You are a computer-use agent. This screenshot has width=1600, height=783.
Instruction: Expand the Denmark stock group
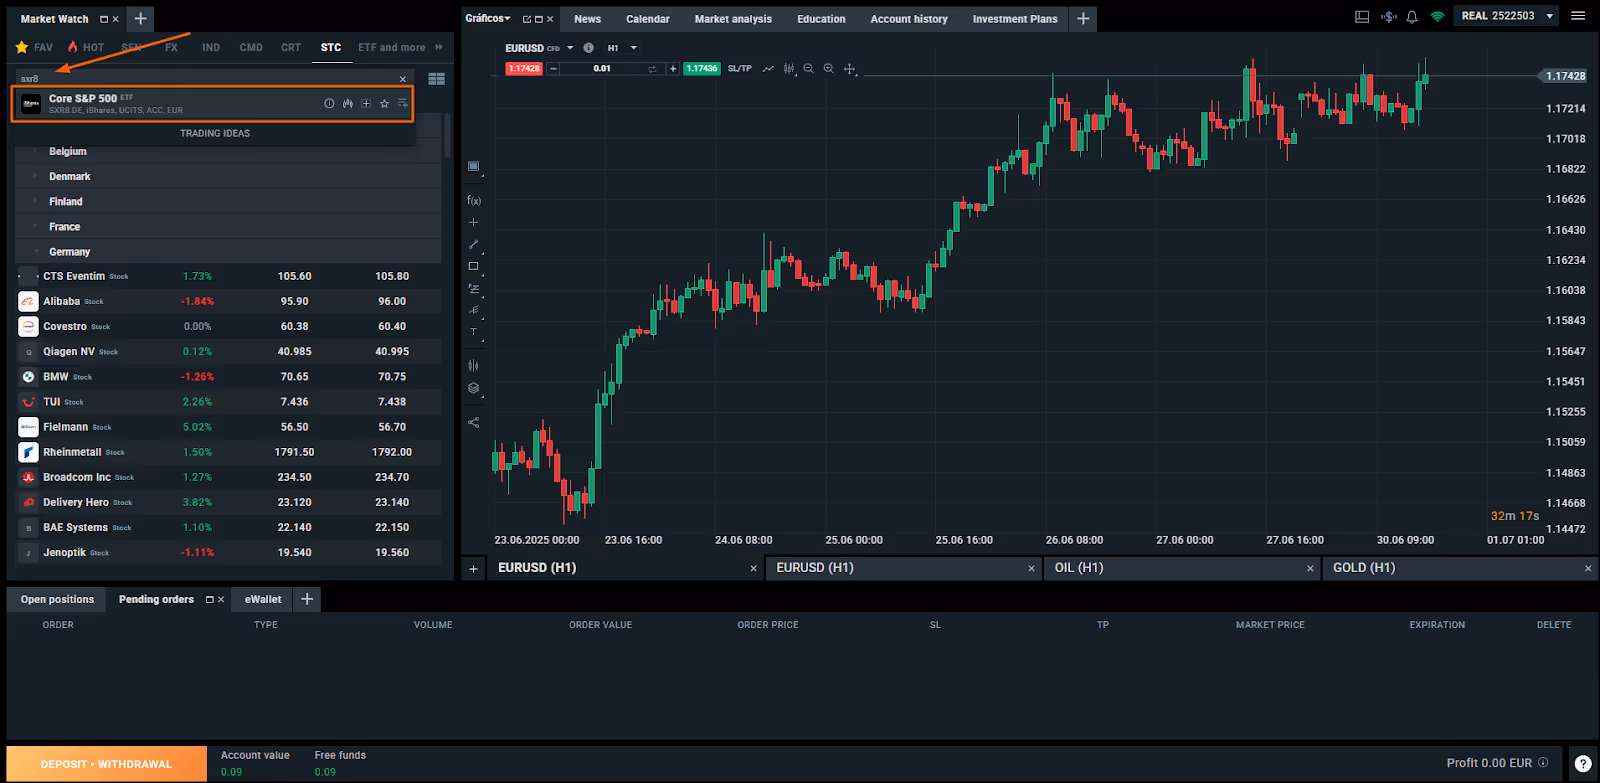228,176
